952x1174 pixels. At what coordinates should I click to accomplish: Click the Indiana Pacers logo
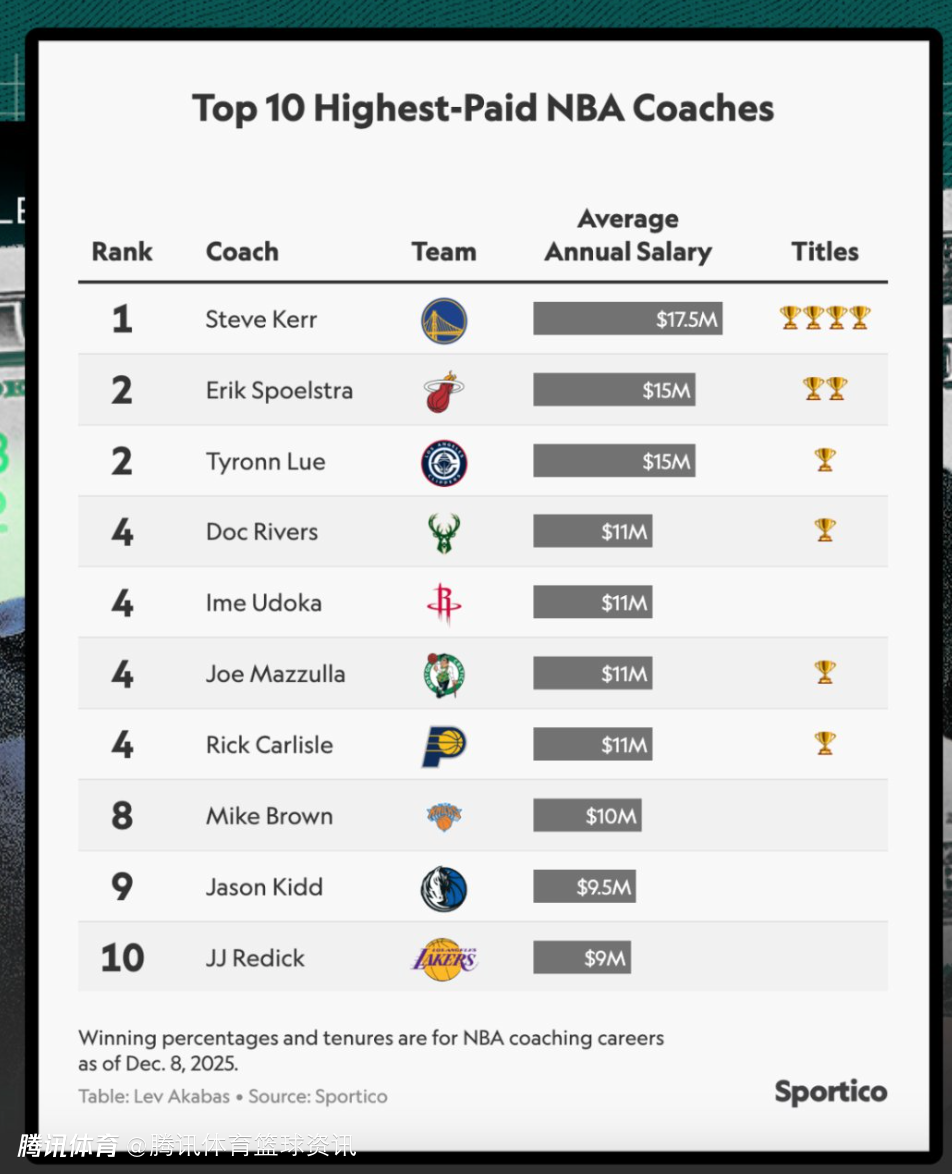coord(443,745)
